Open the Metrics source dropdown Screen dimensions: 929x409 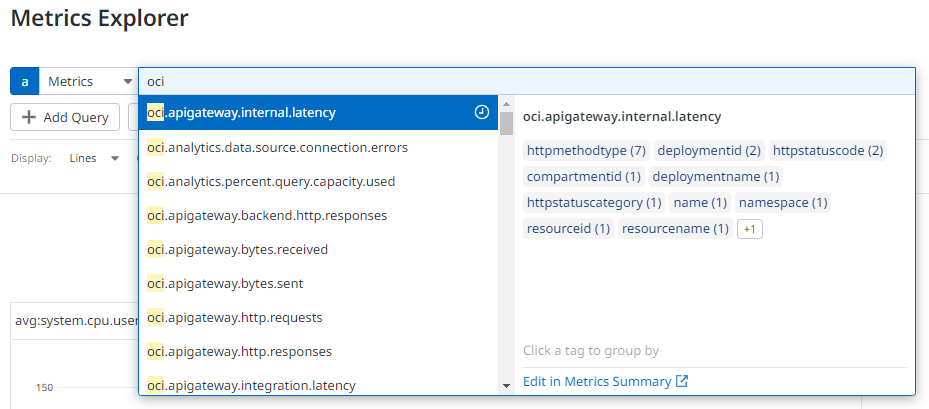coord(88,81)
